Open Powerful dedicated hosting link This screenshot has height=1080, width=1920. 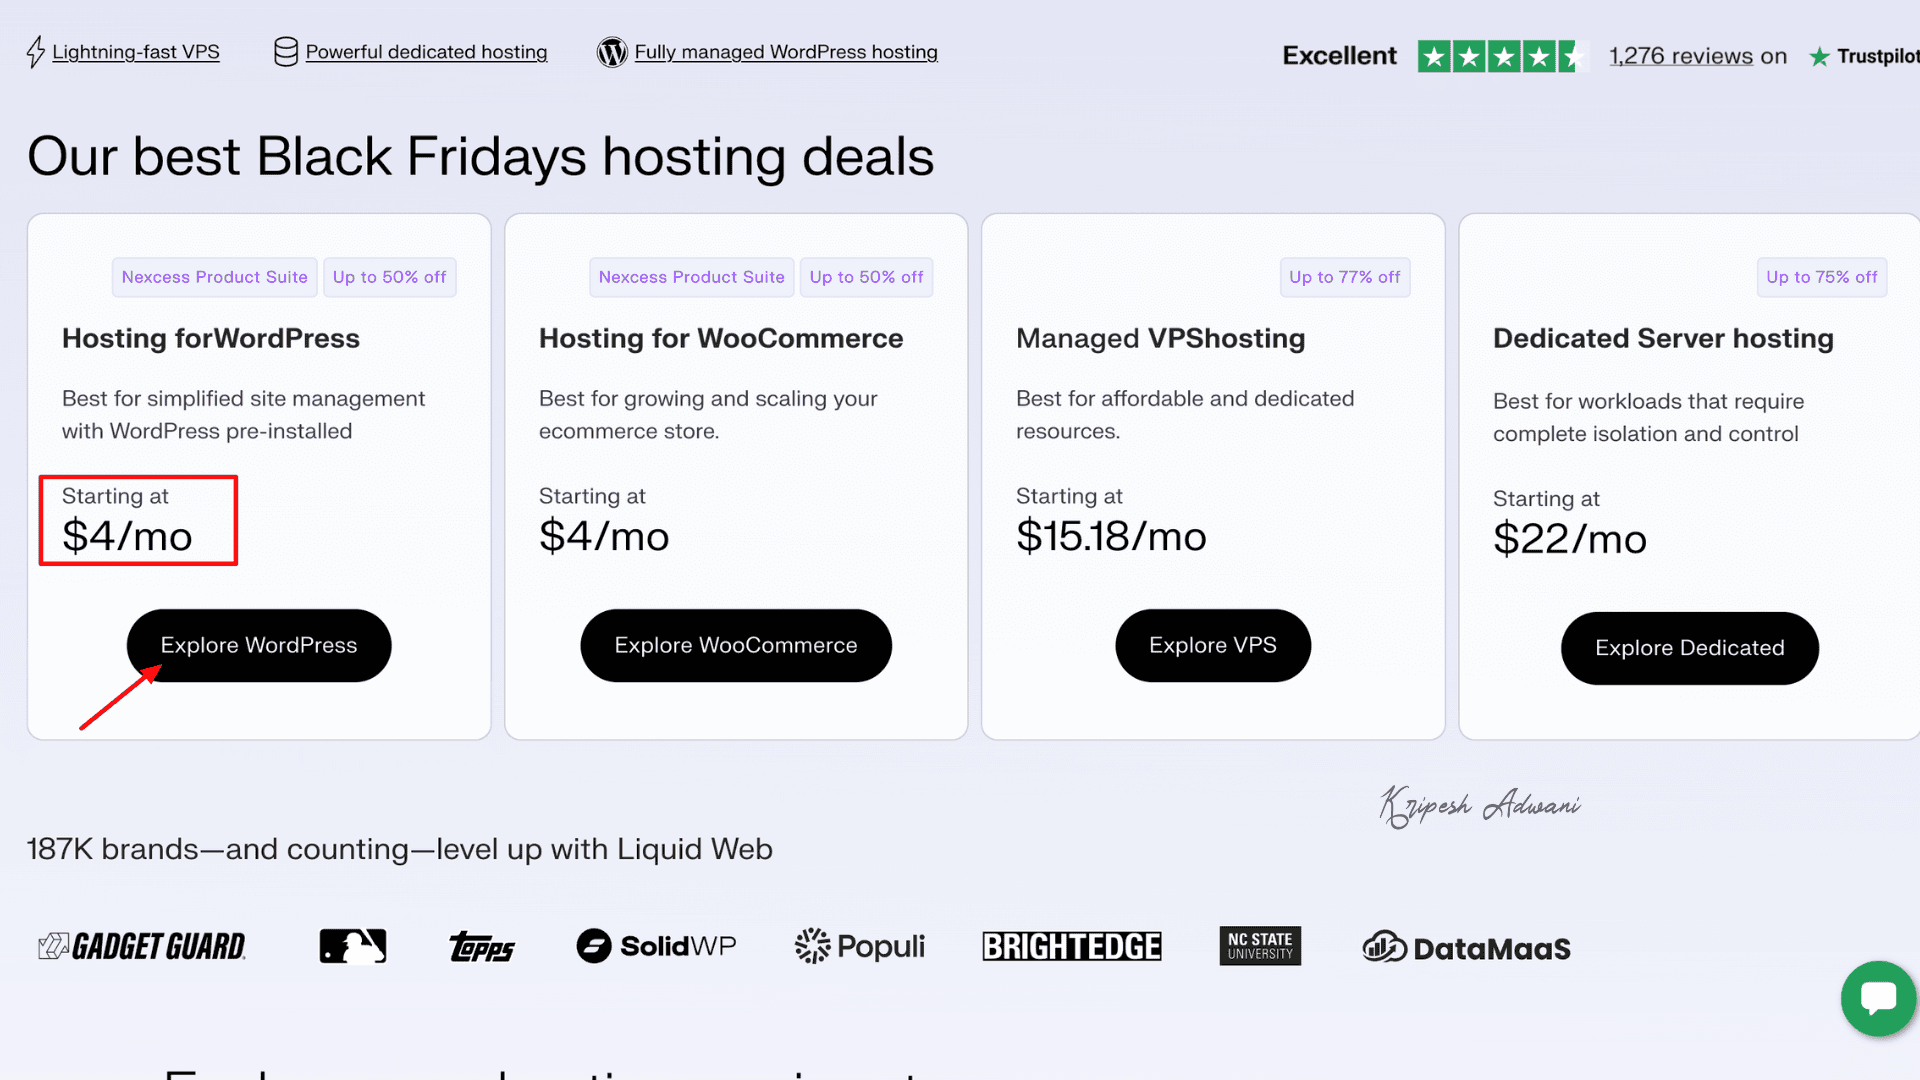pyautogui.click(x=426, y=52)
